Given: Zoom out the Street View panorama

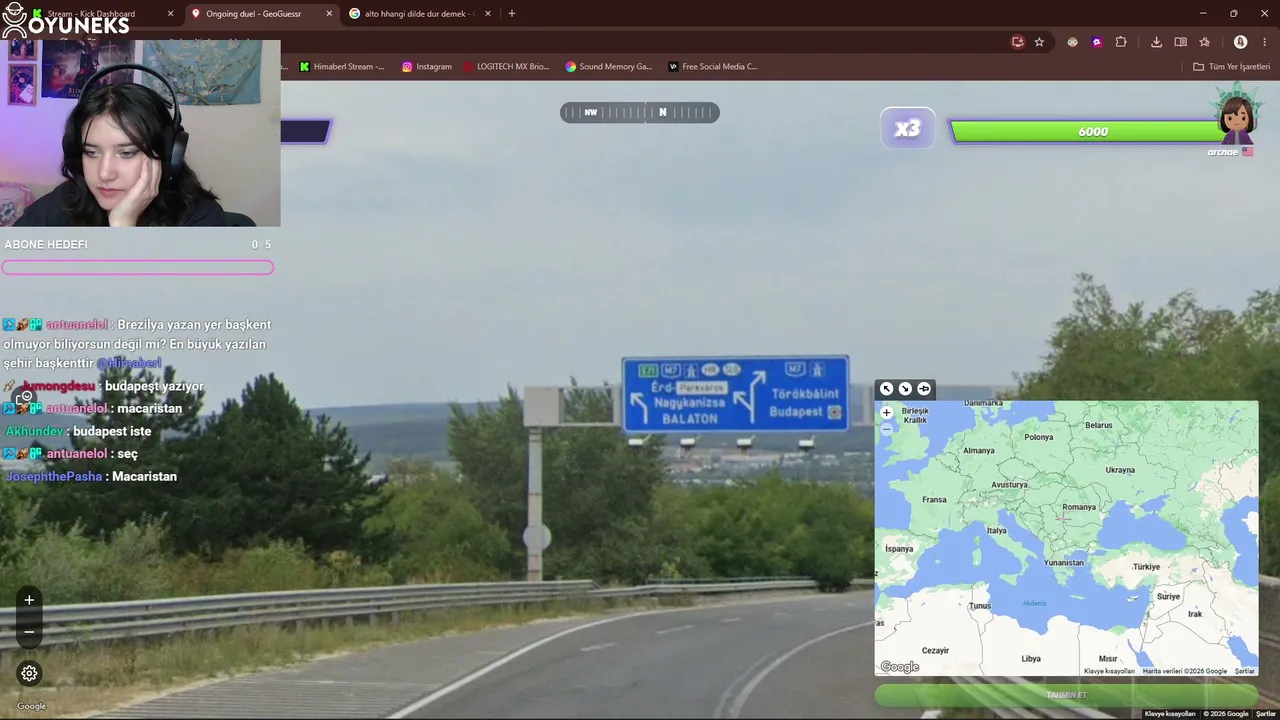Looking at the screenshot, I should [x=29, y=632].
